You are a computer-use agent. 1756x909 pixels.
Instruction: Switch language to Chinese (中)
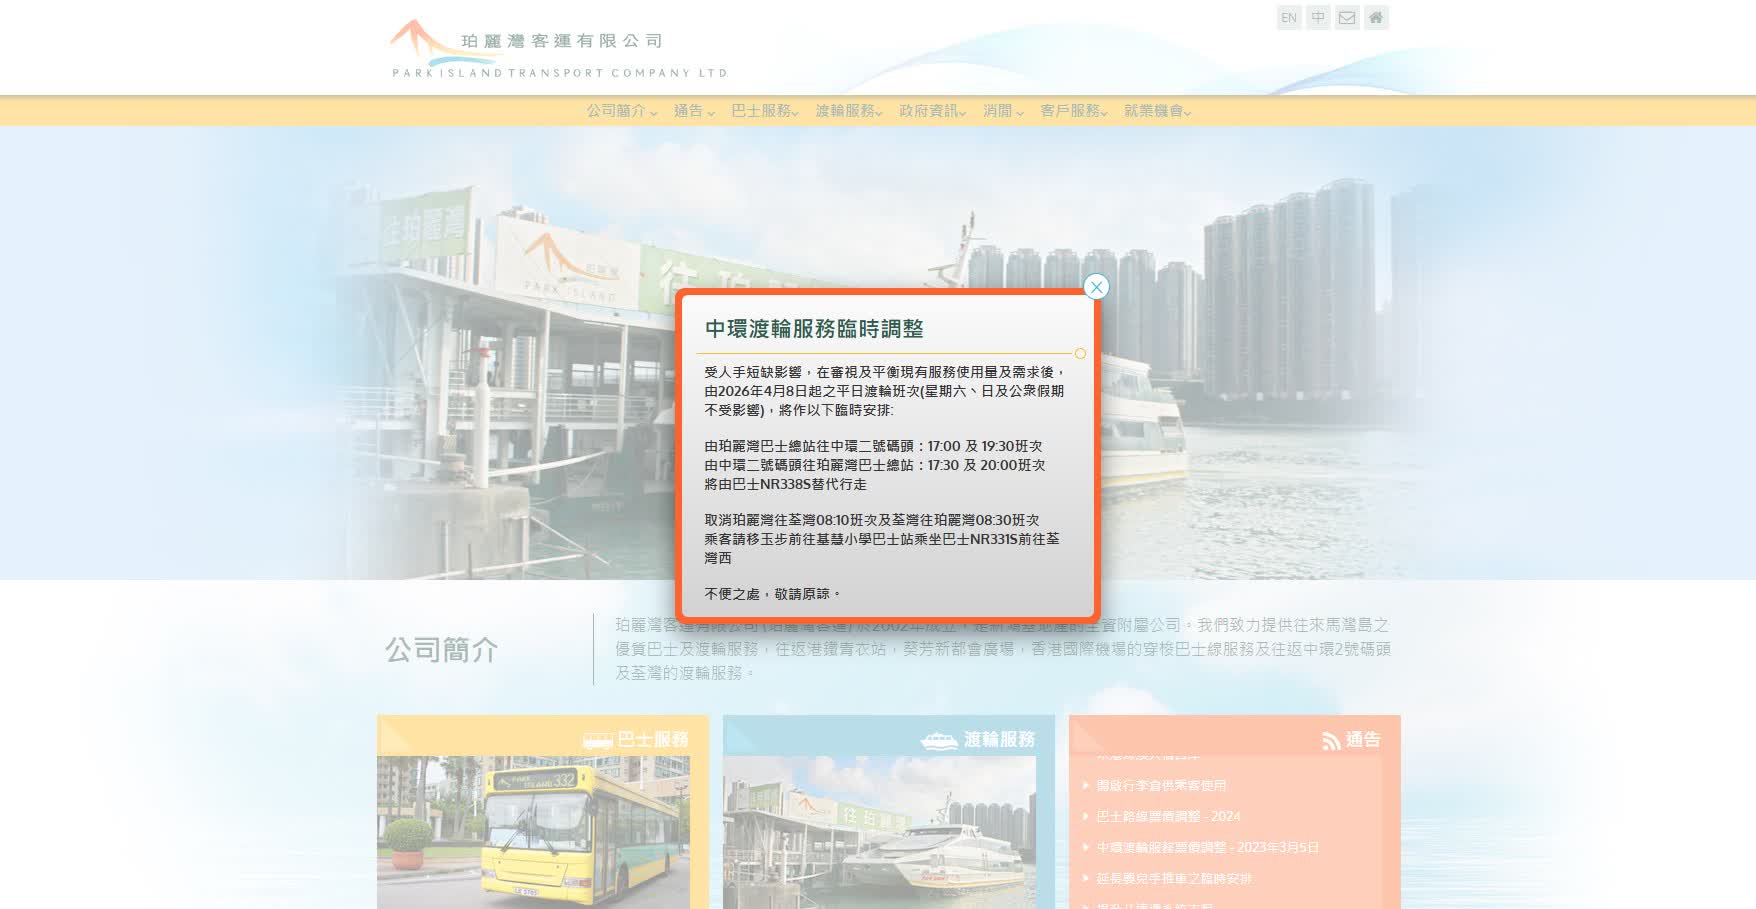click(x=1318, y=18)
